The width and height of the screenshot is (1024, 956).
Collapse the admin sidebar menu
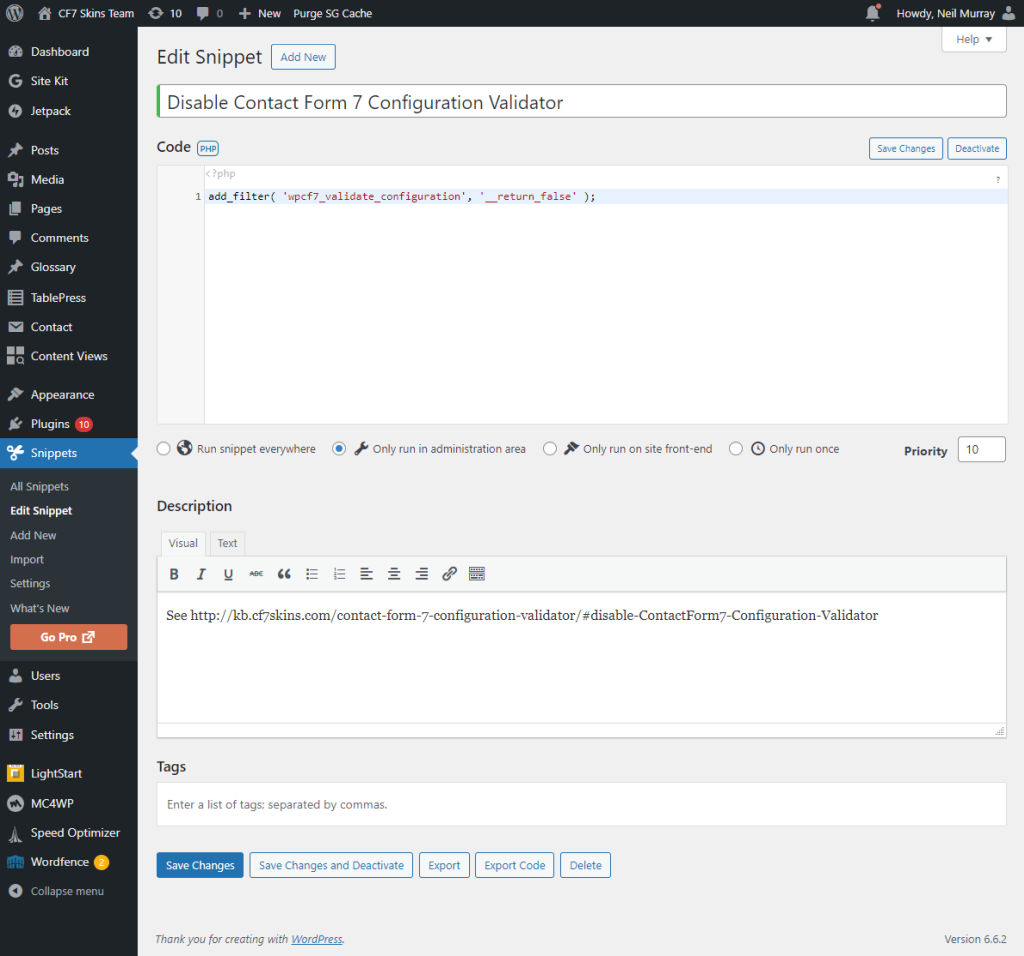click(x=67, y=891)
